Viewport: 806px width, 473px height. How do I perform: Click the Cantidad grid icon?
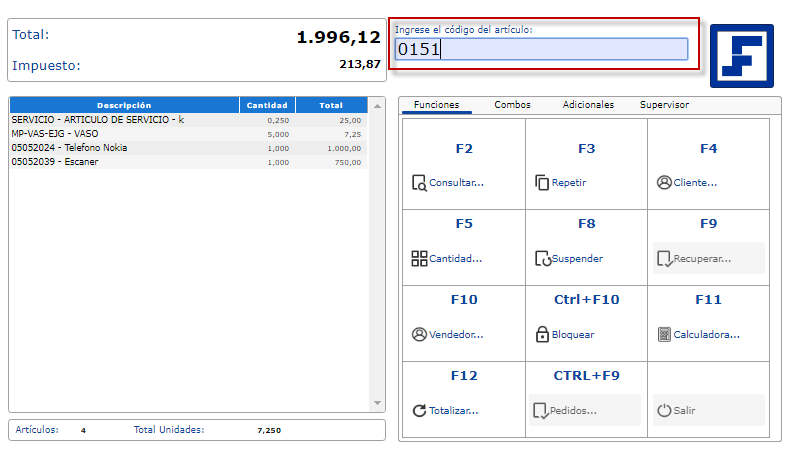pos(419,259)
